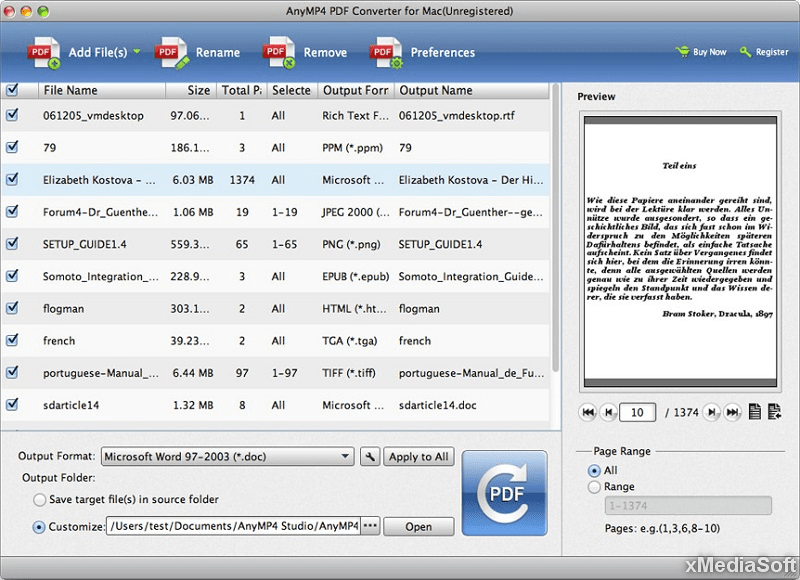
Task: Uncheck the Forum4-Dr_Guenther file checkbox
Action: tap(12, 211)
